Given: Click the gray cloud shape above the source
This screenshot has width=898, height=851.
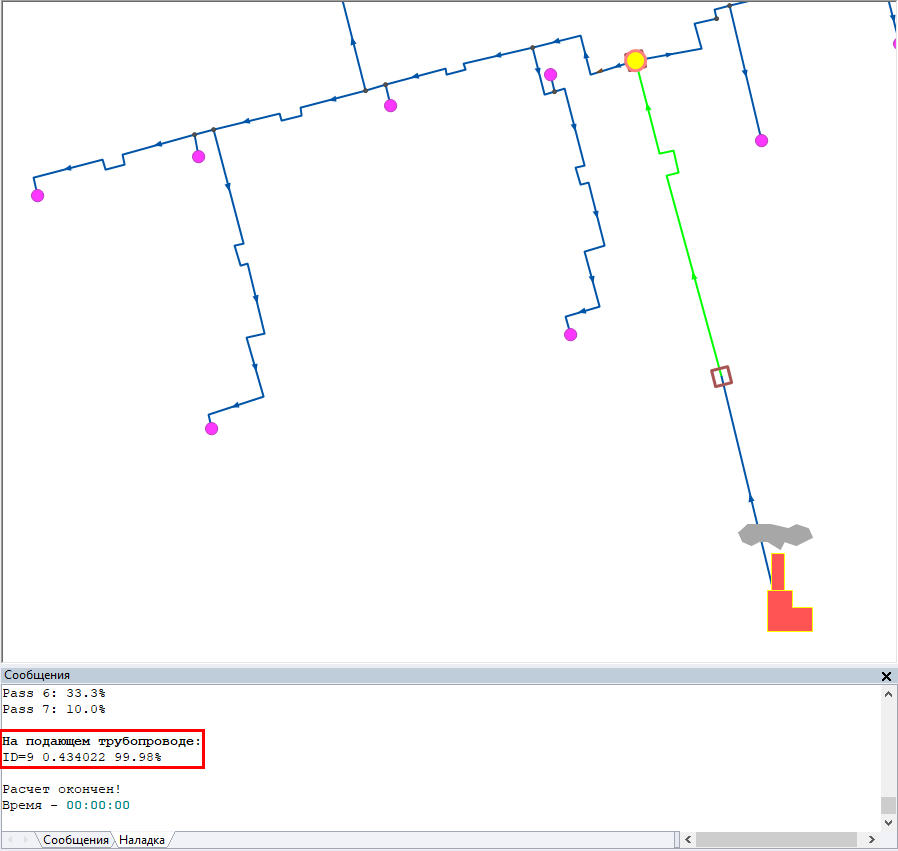Looking at the screenshot, I should (774, 535).
